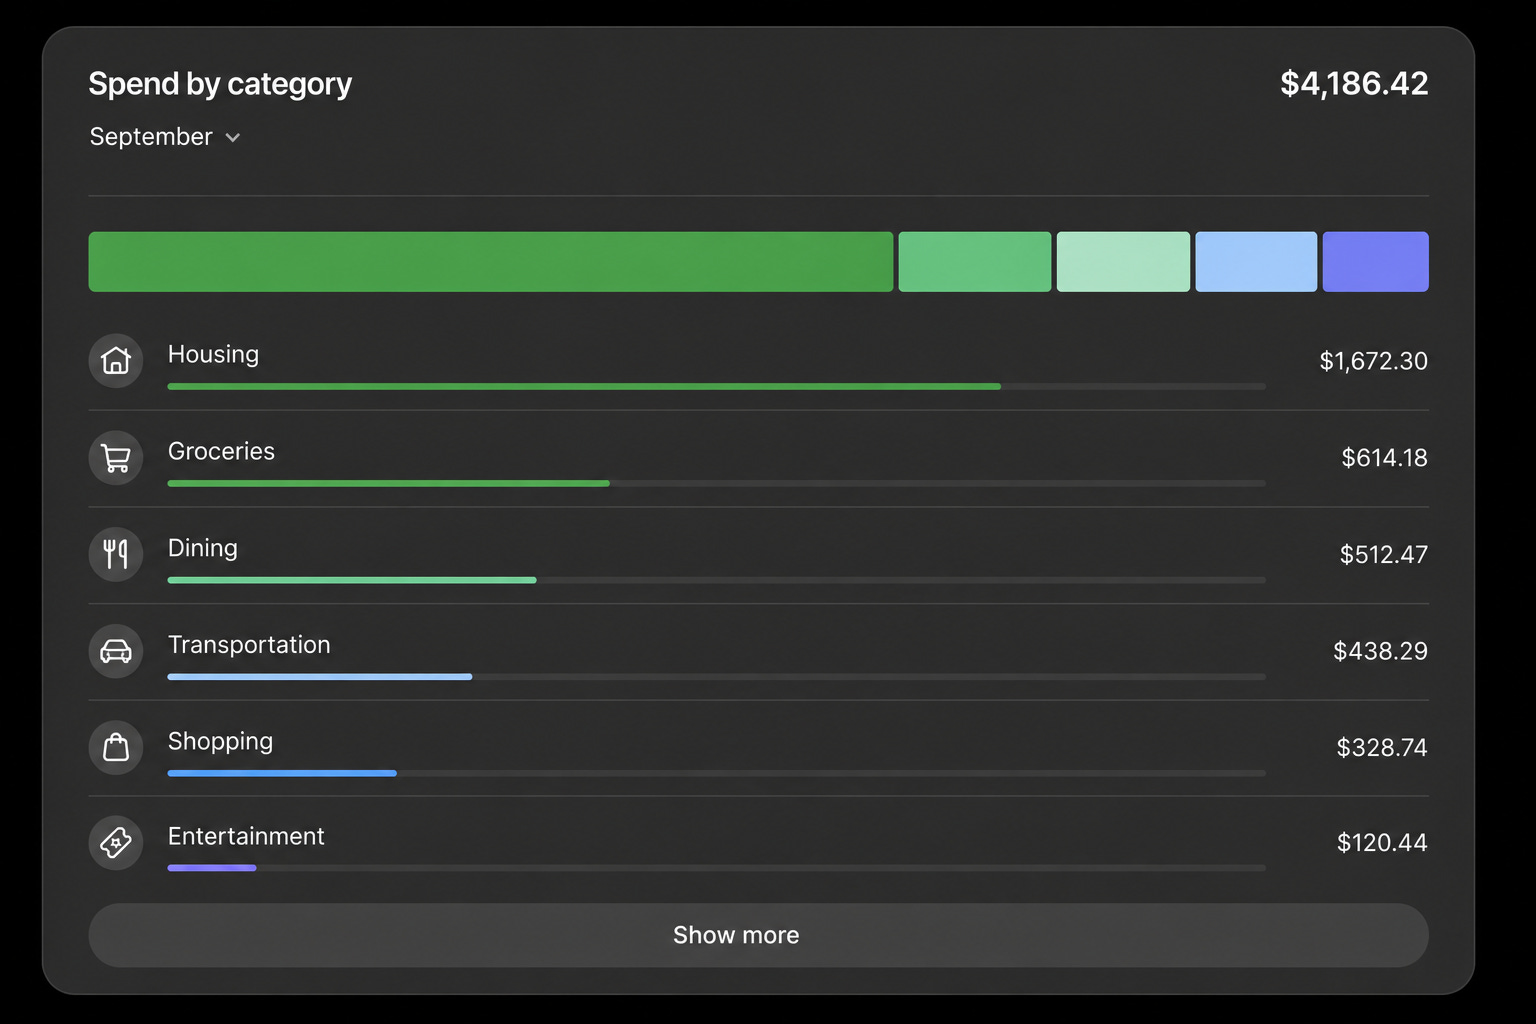
Task: Select the purple-blue segment of the stacked bar
Action: point(1375,262)
